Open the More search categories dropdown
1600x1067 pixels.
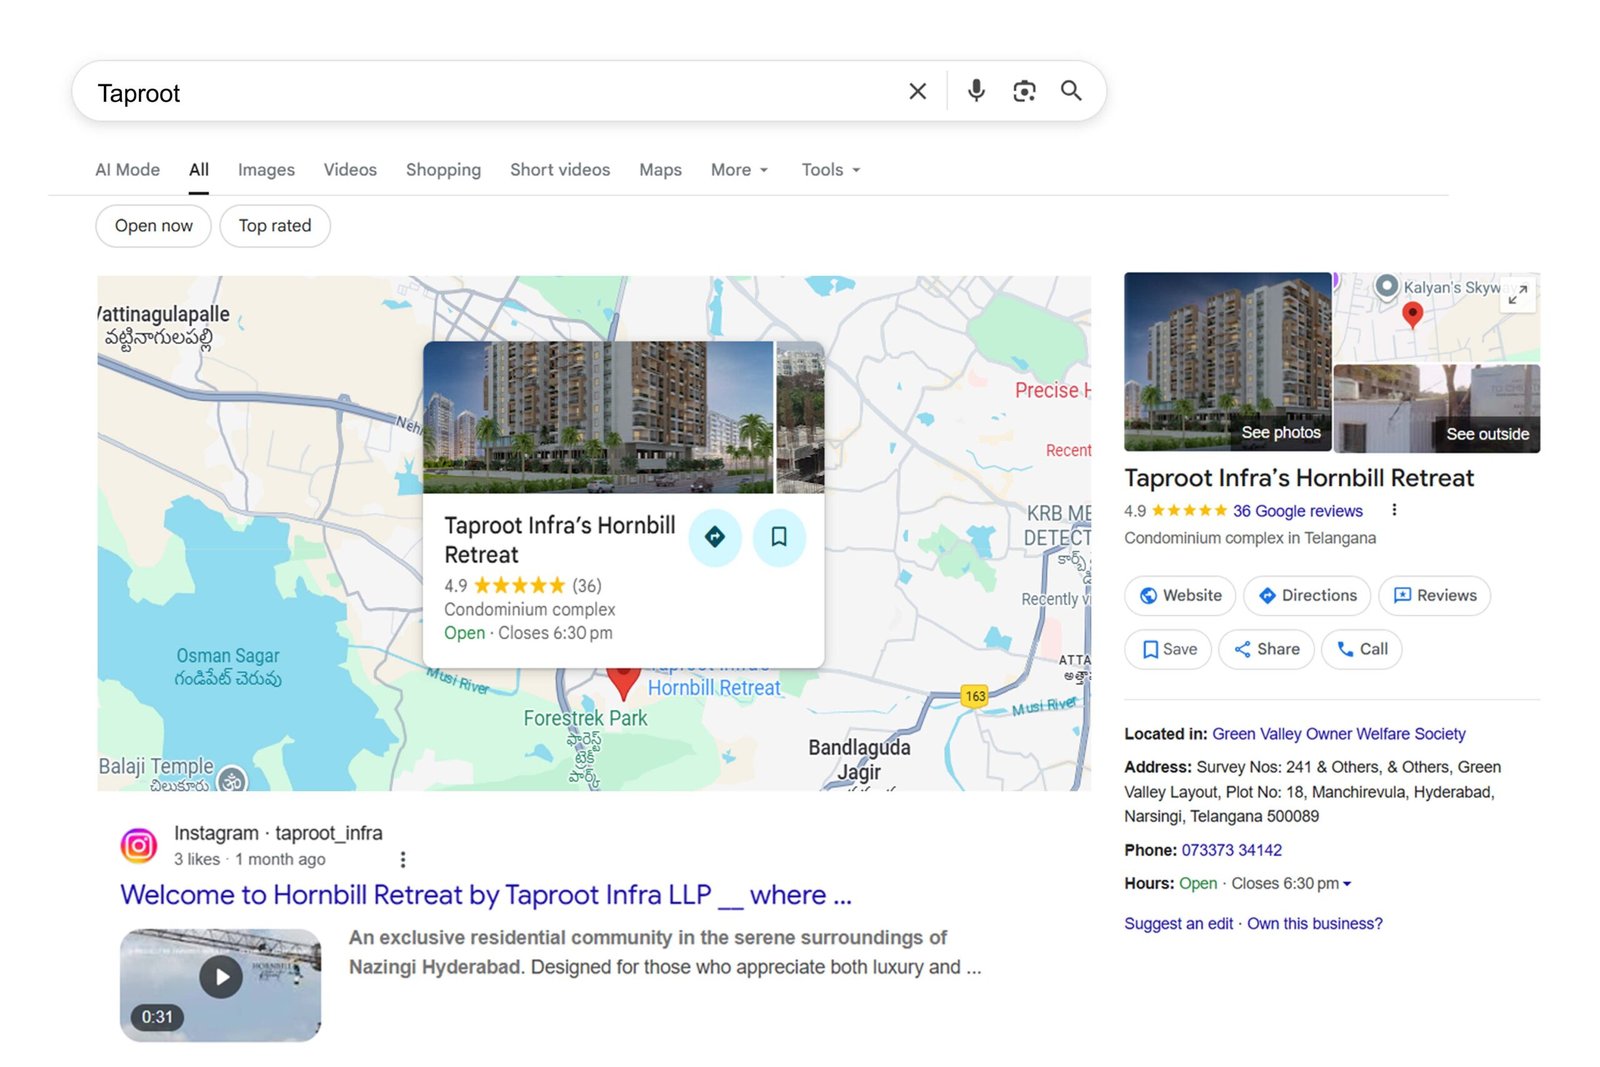coord(738,170)
